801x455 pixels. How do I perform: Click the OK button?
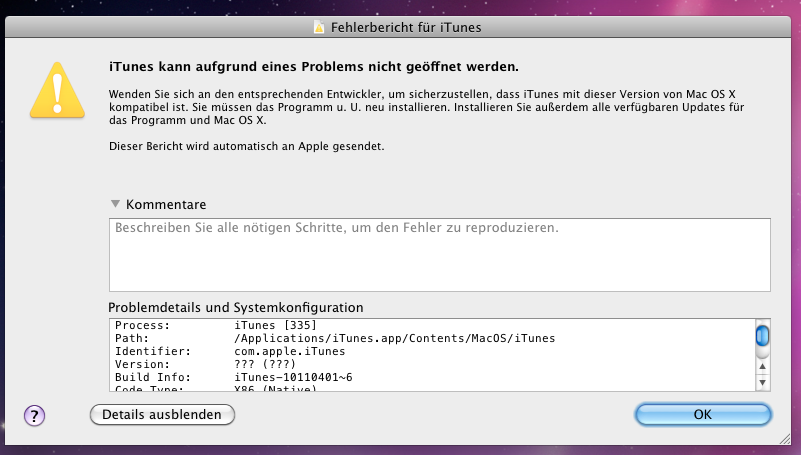(x=703, y=414)
